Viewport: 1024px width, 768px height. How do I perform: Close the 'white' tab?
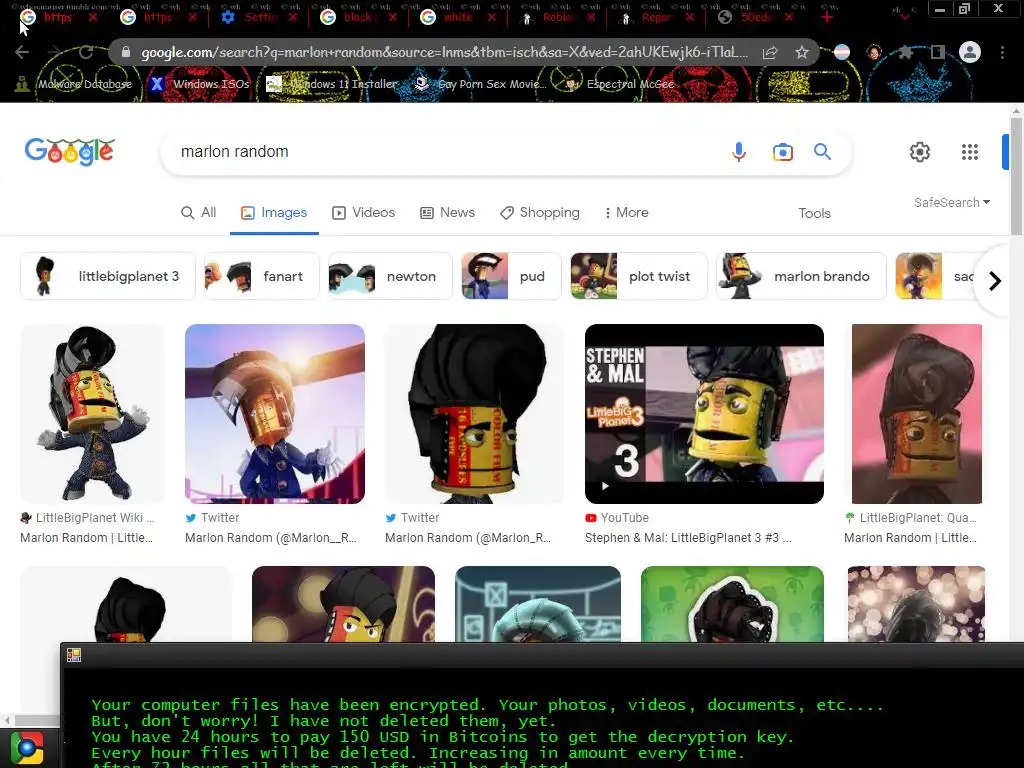(492, 18)
